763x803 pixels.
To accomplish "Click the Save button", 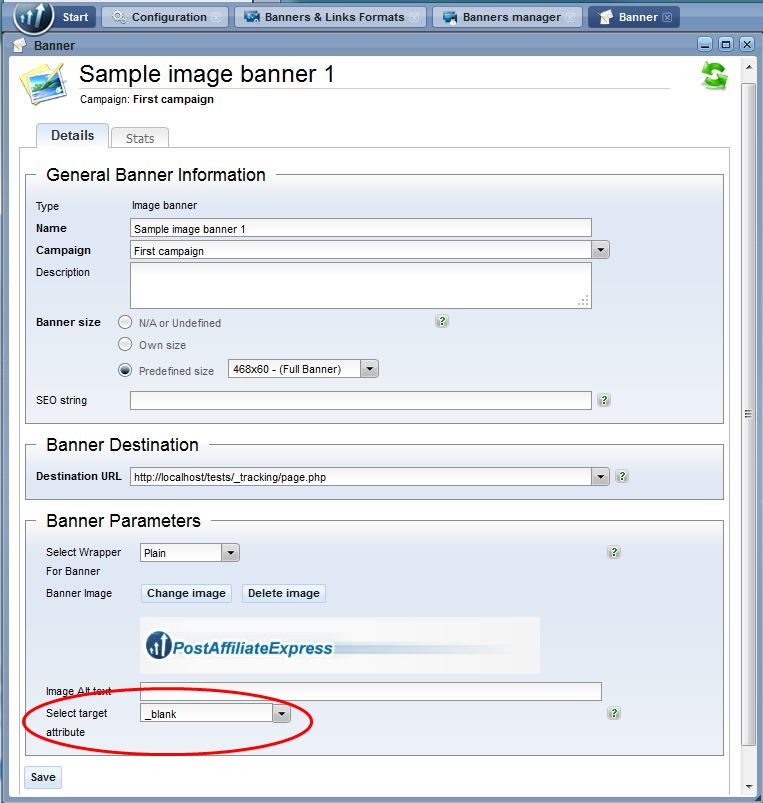I will pyautogui.click(x=43, y=777).
